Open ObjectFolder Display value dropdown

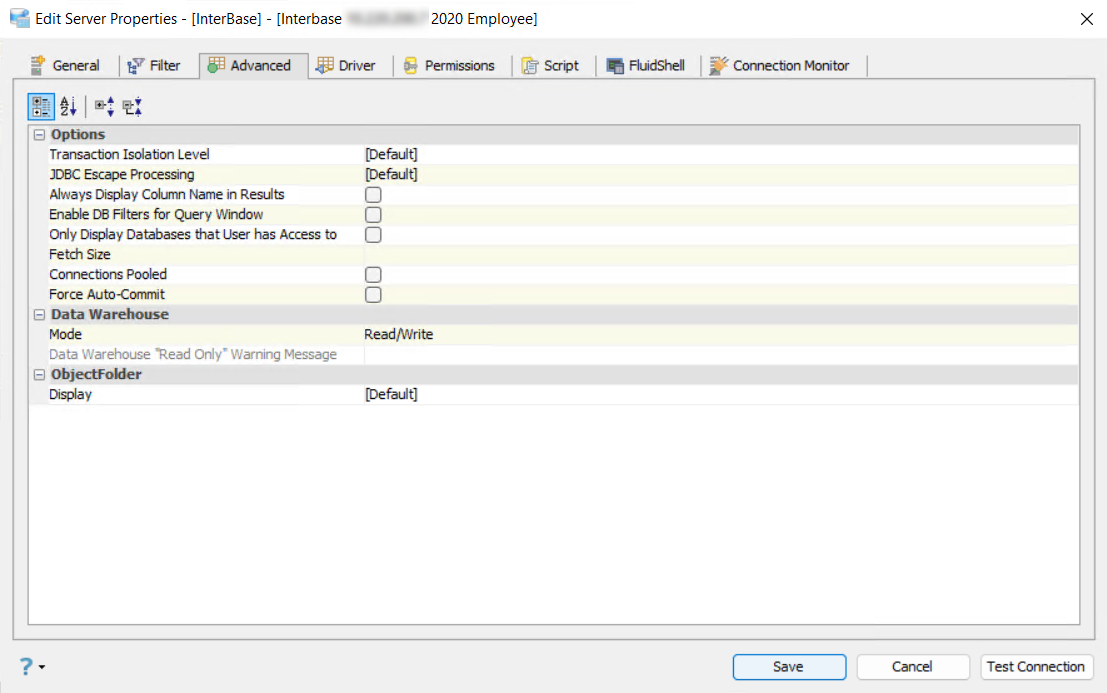point(721,394)
